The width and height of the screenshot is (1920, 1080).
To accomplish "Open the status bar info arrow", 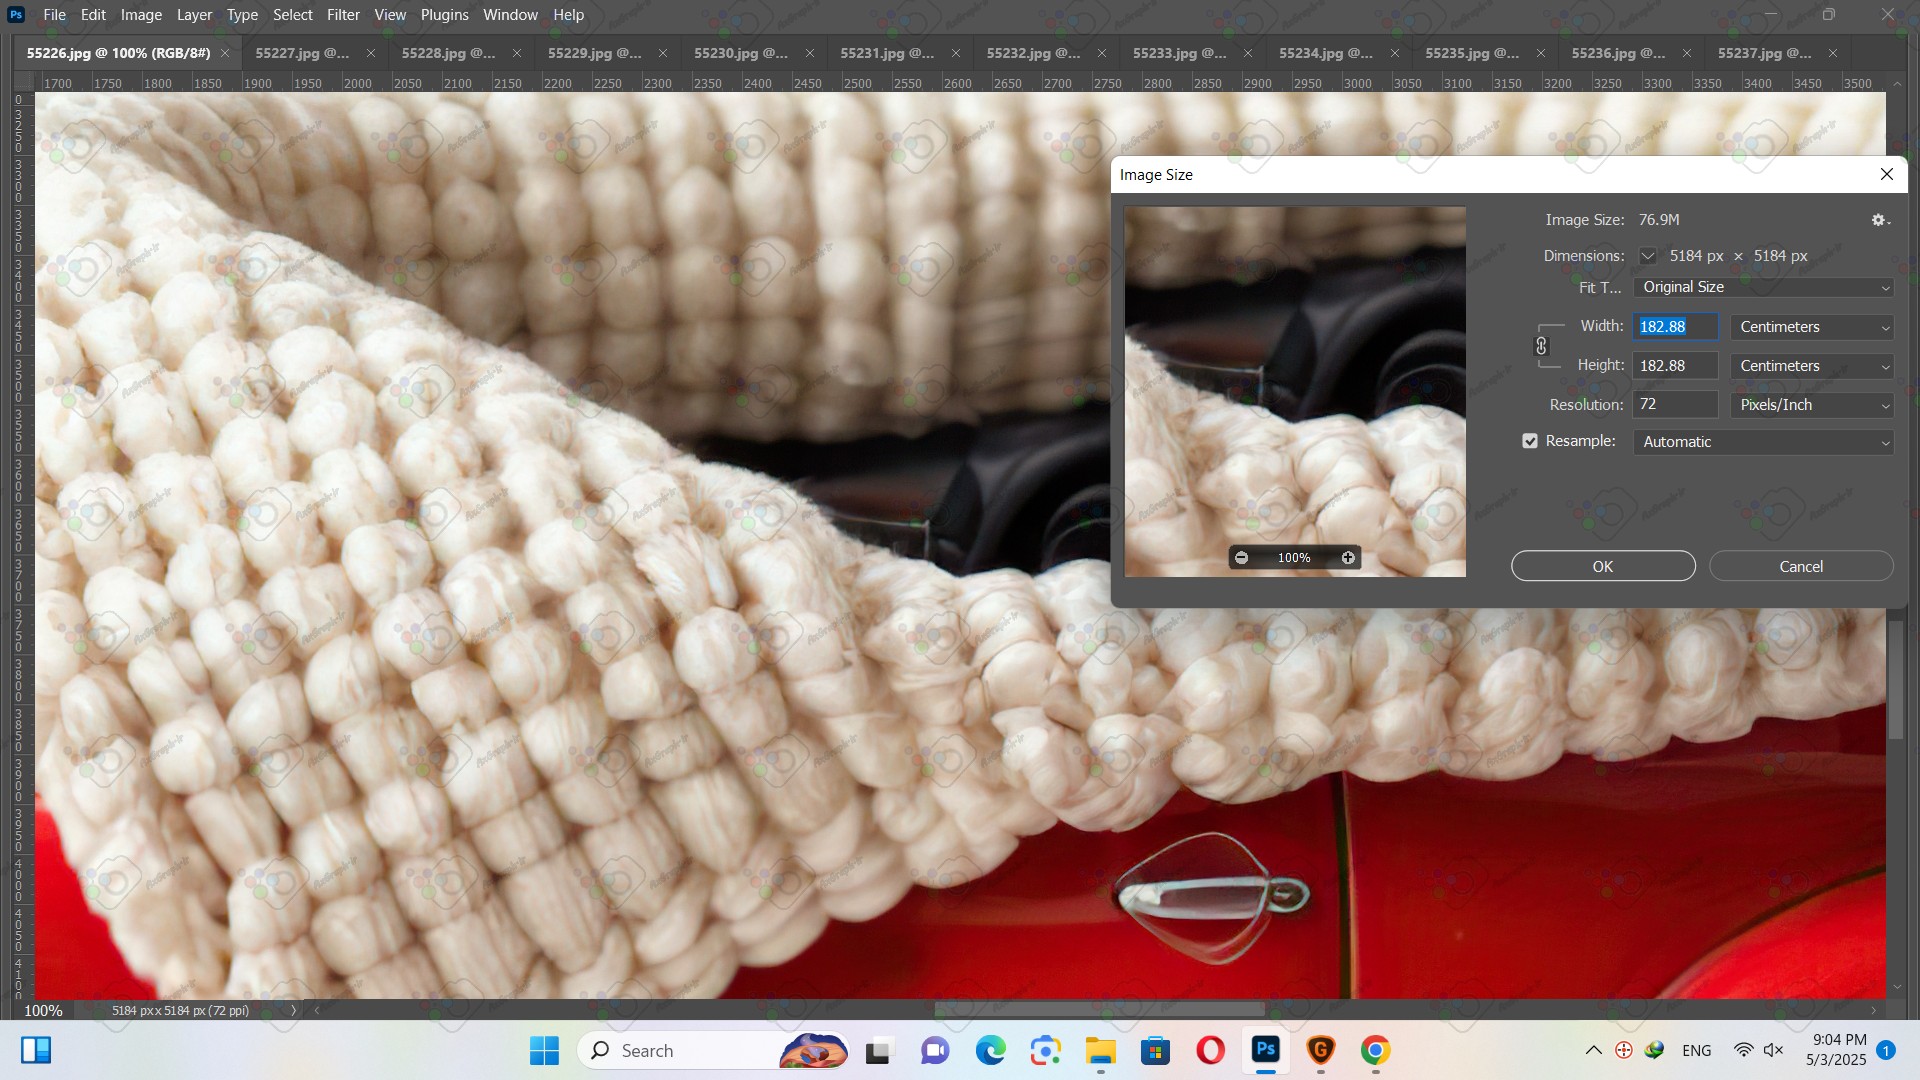I will [x=293, y=1010].
